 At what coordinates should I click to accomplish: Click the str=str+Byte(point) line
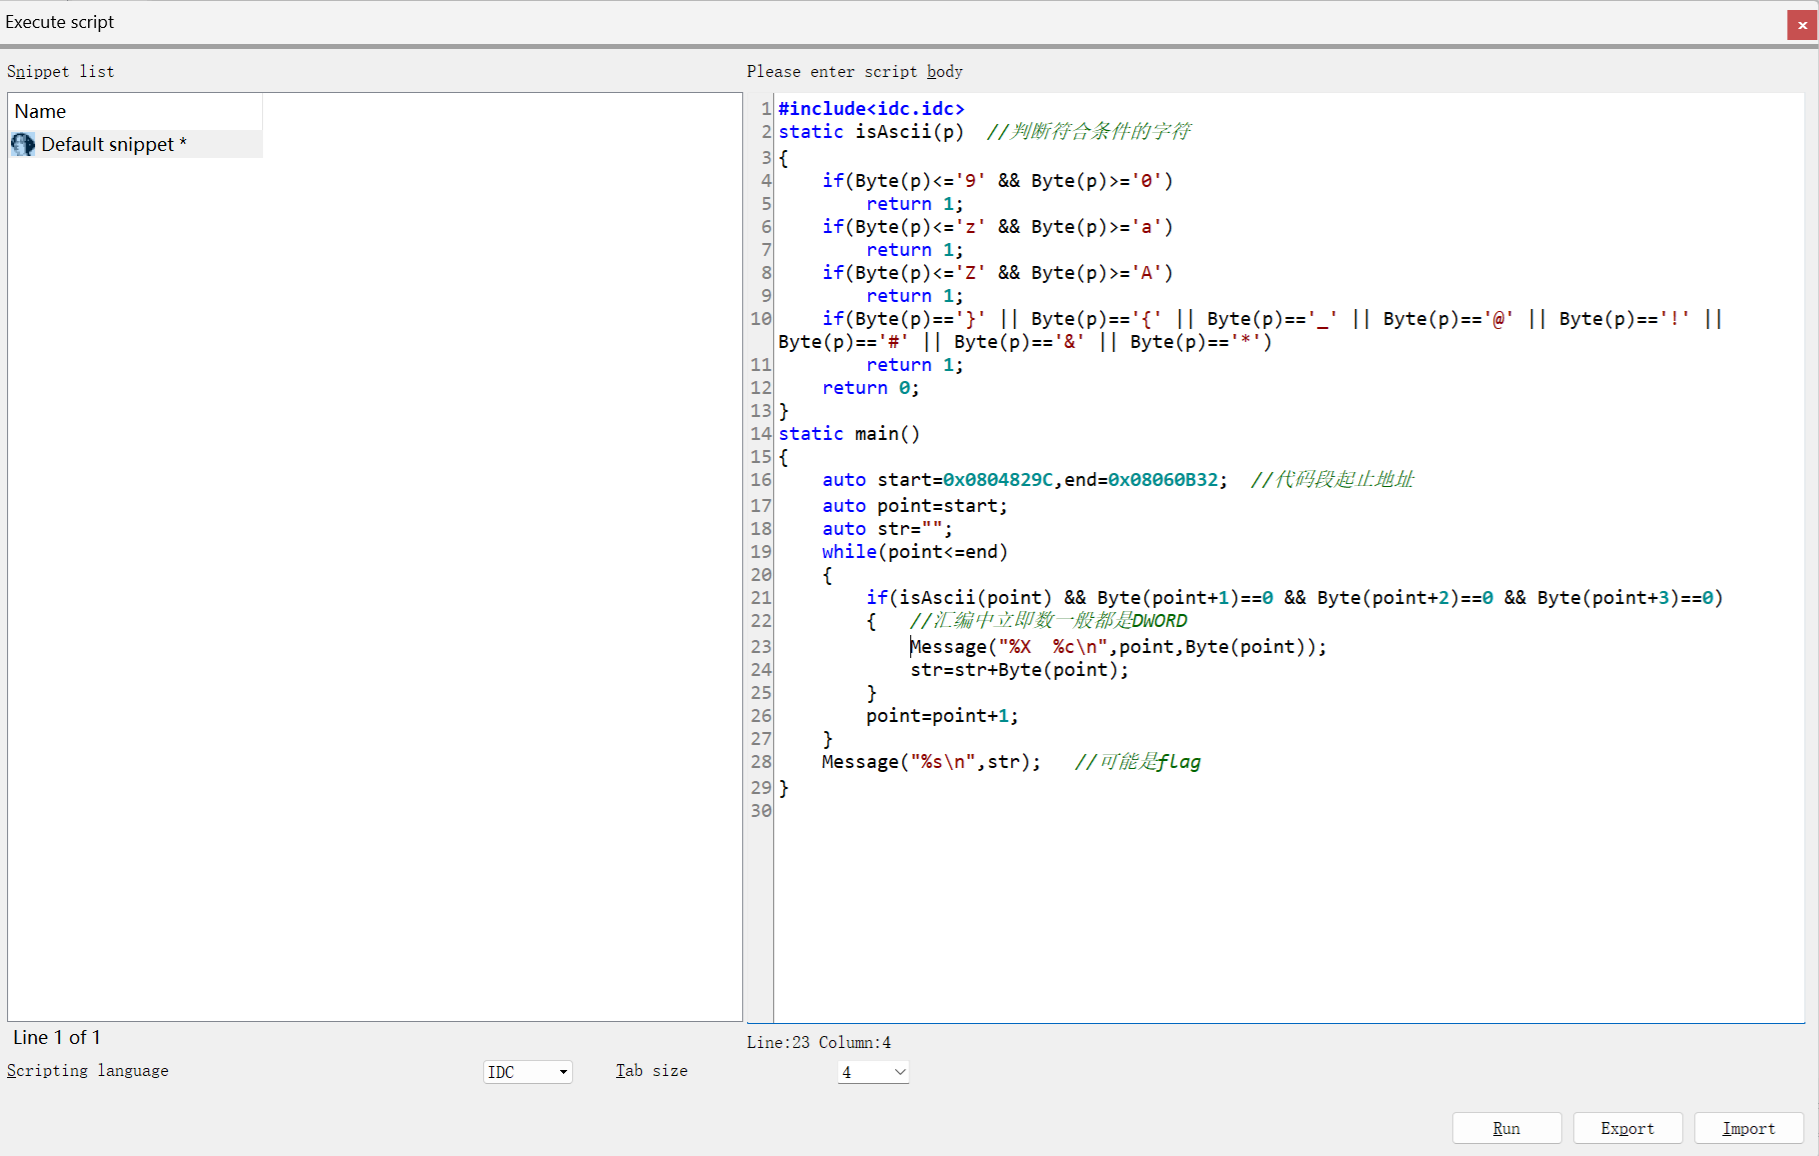[1018, 670]
